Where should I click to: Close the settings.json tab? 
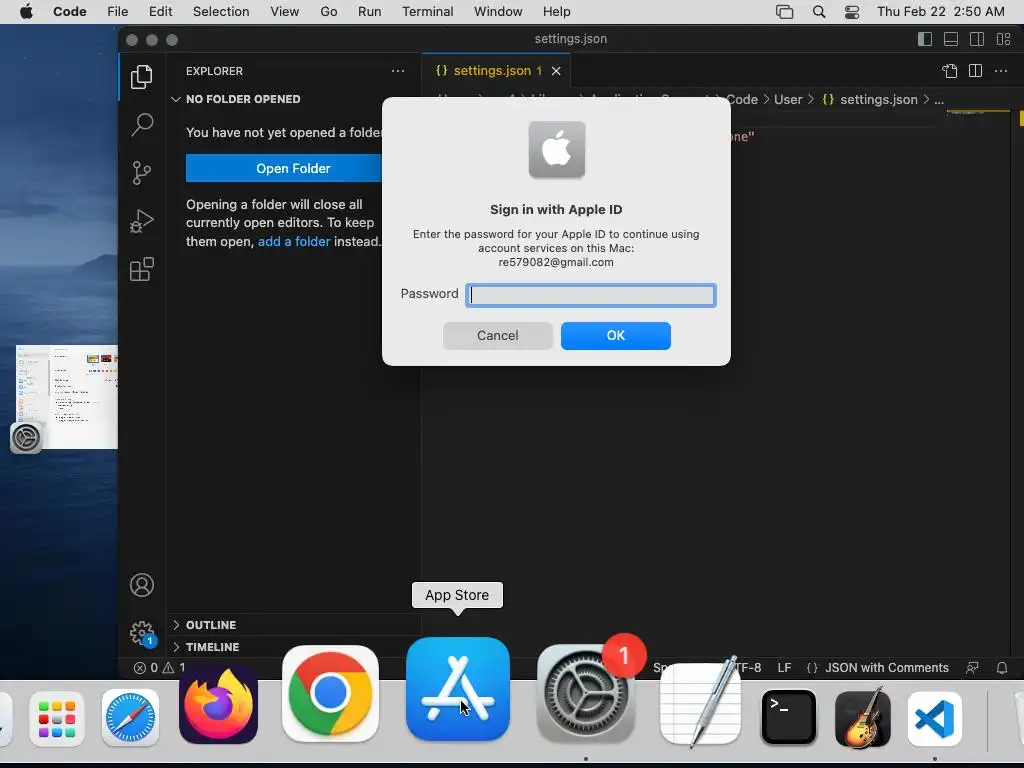click(x=556, y=71)
